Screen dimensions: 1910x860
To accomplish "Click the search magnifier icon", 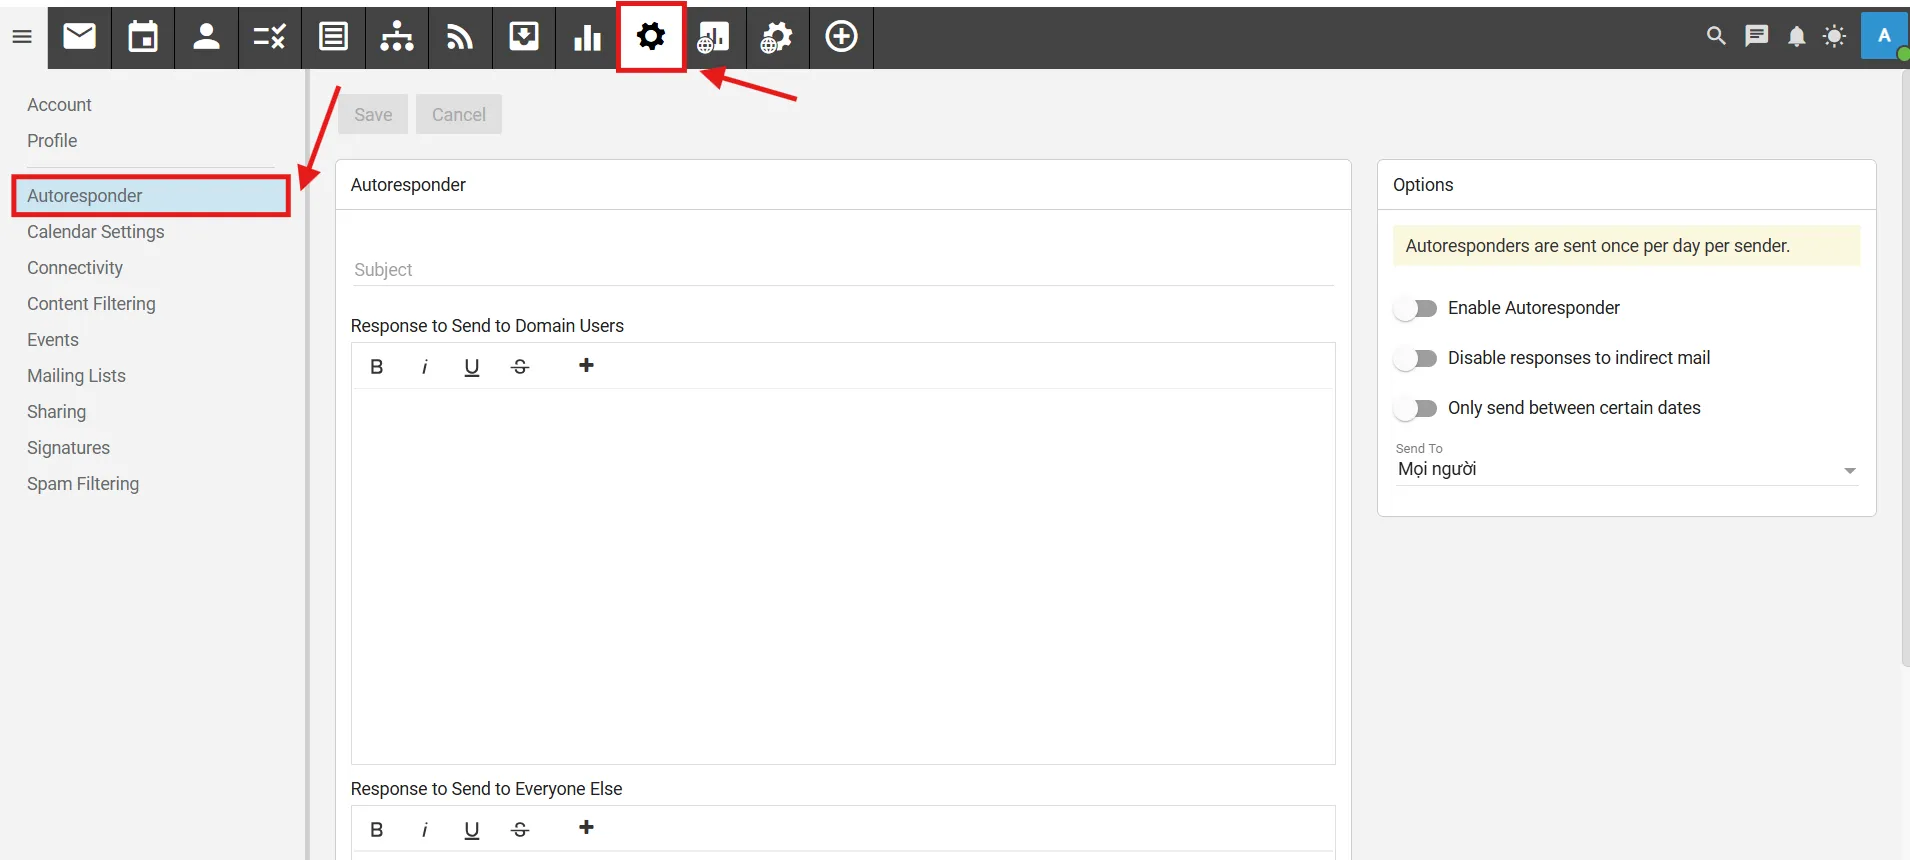I will [x=1716, y=37].
